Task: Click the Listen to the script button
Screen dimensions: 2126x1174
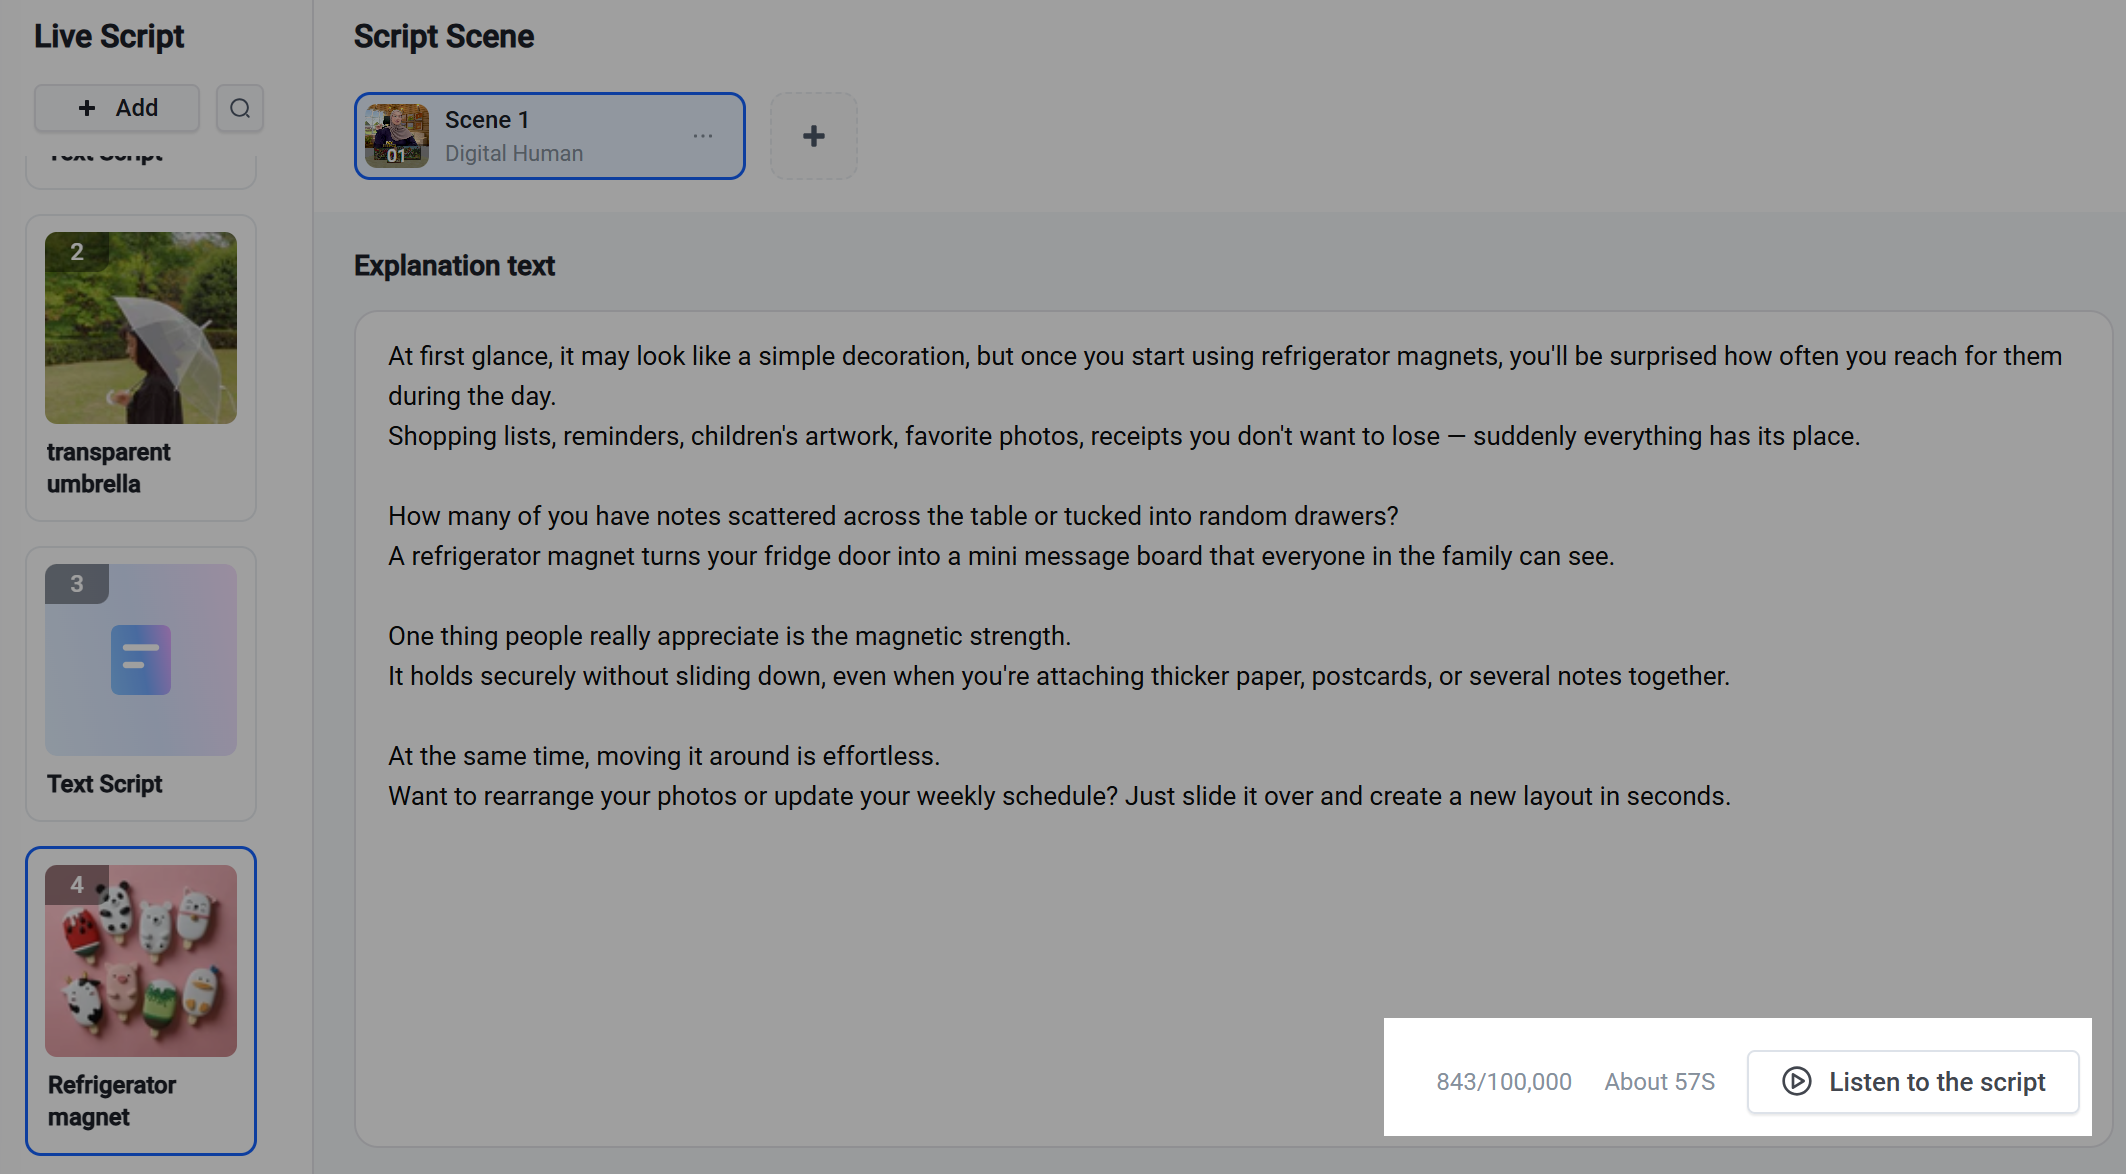Action: click(x=1913, y=1081)
